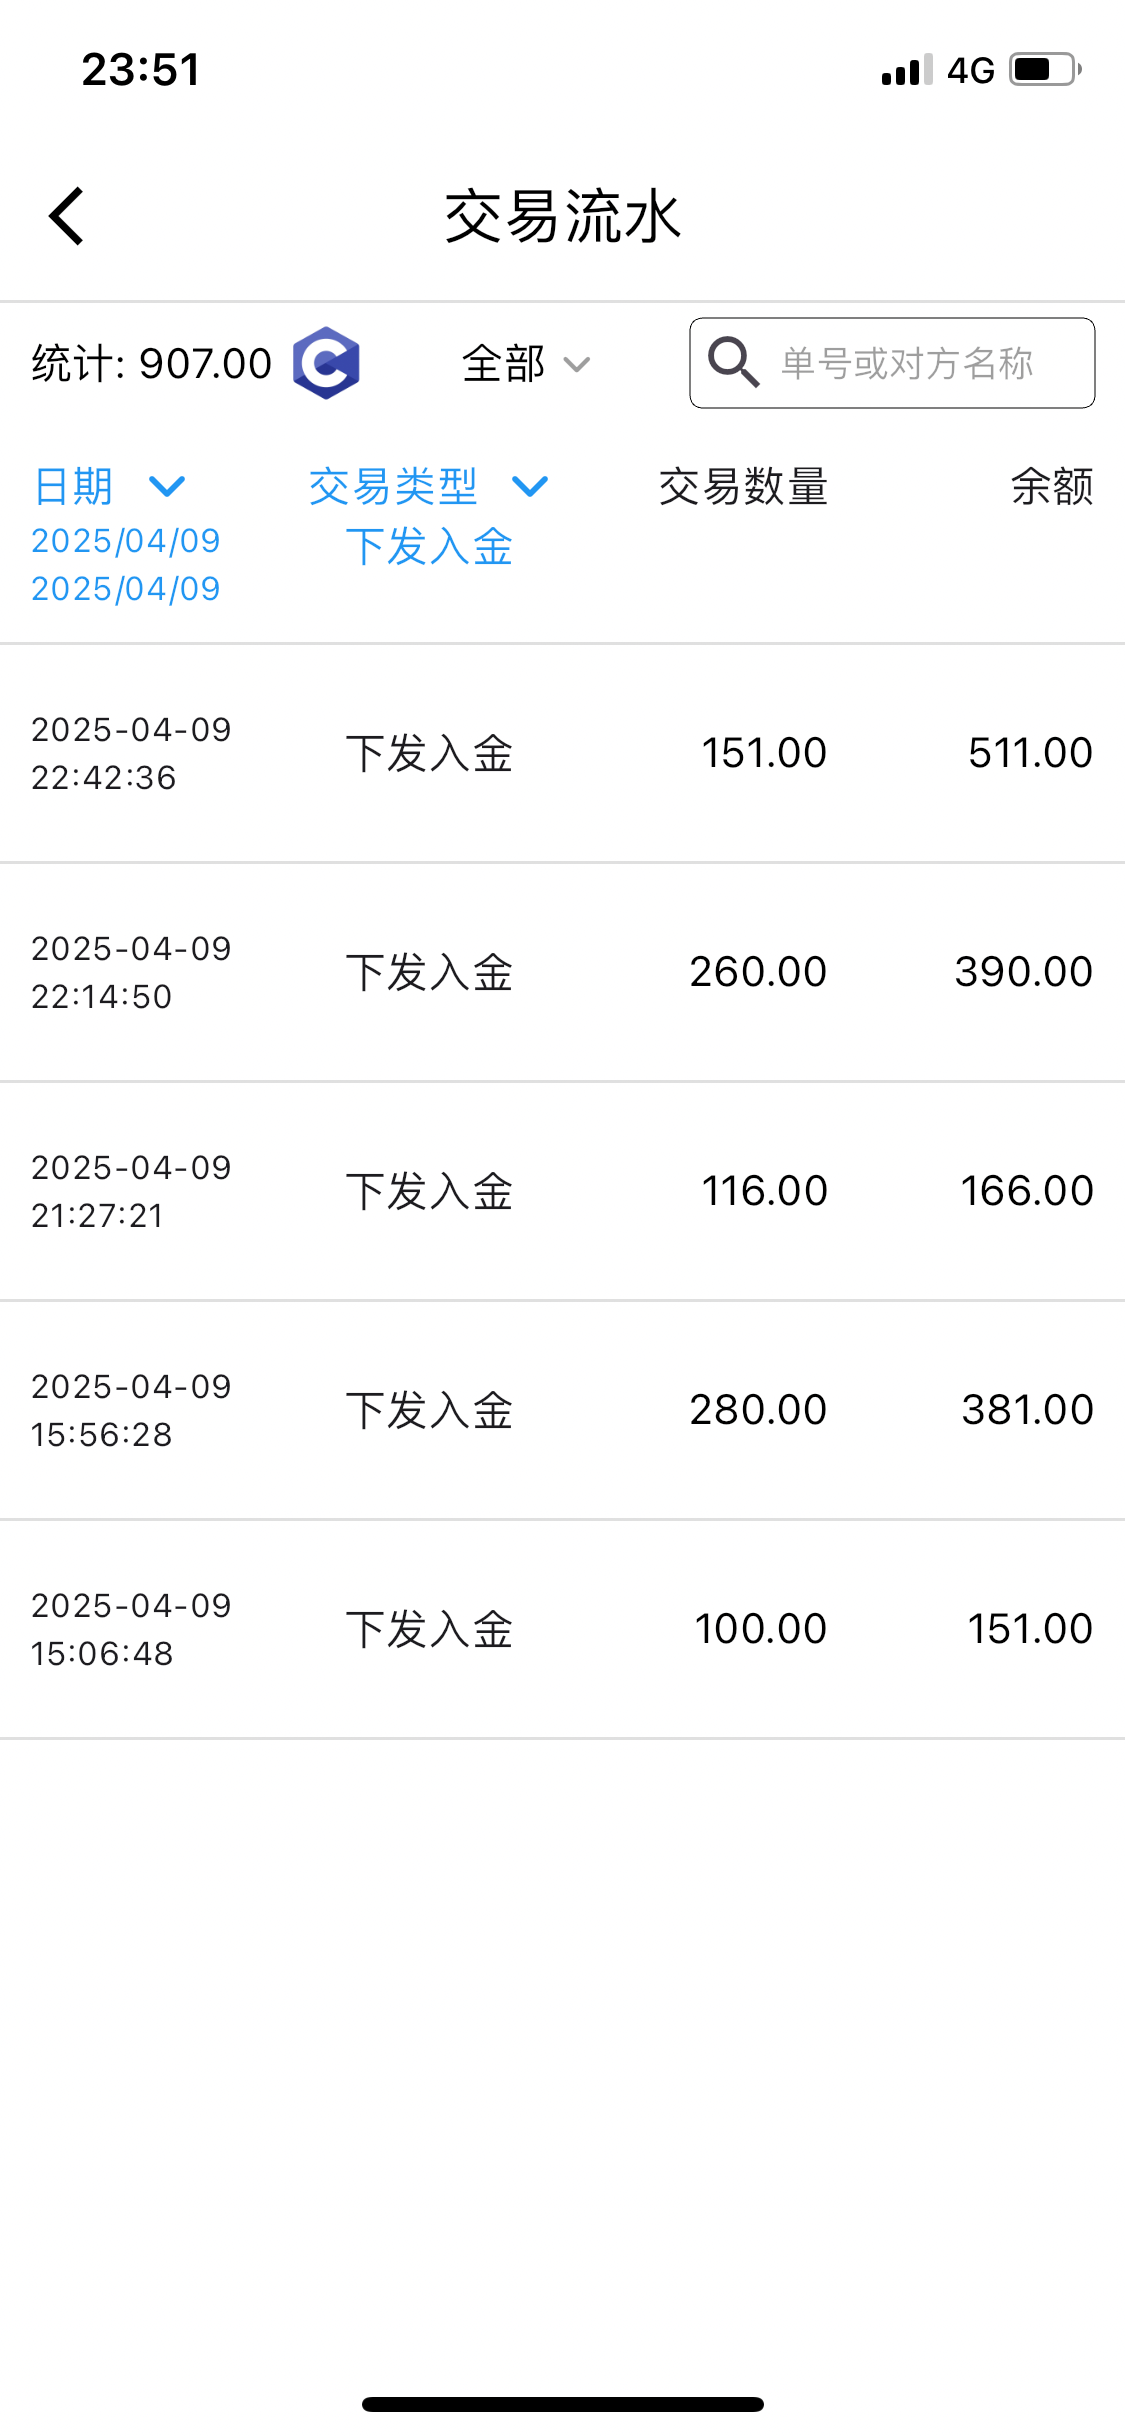Open the 15:56:28 transaction of 280.00
This screenshot has height=2436, width=1125.
click(562, 1410)
